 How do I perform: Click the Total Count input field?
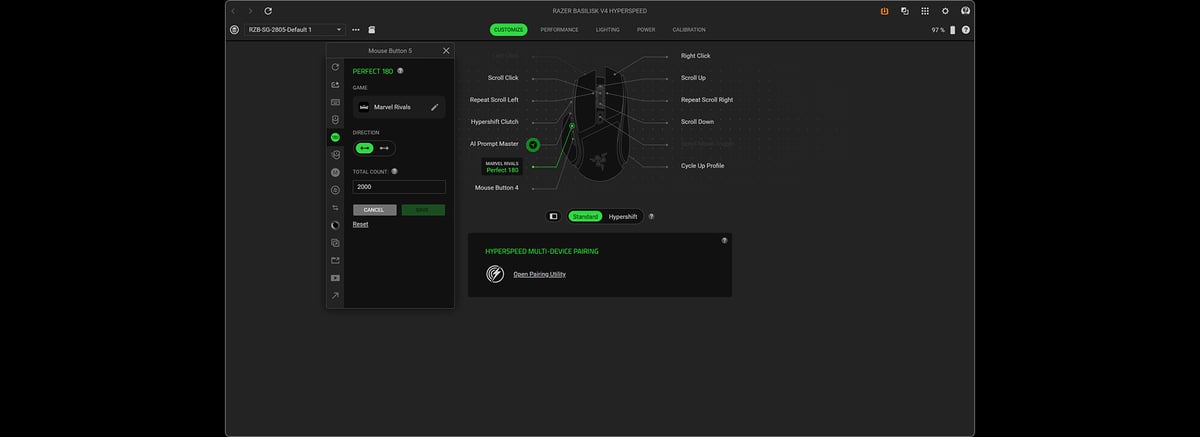click(x=399, y=187)
